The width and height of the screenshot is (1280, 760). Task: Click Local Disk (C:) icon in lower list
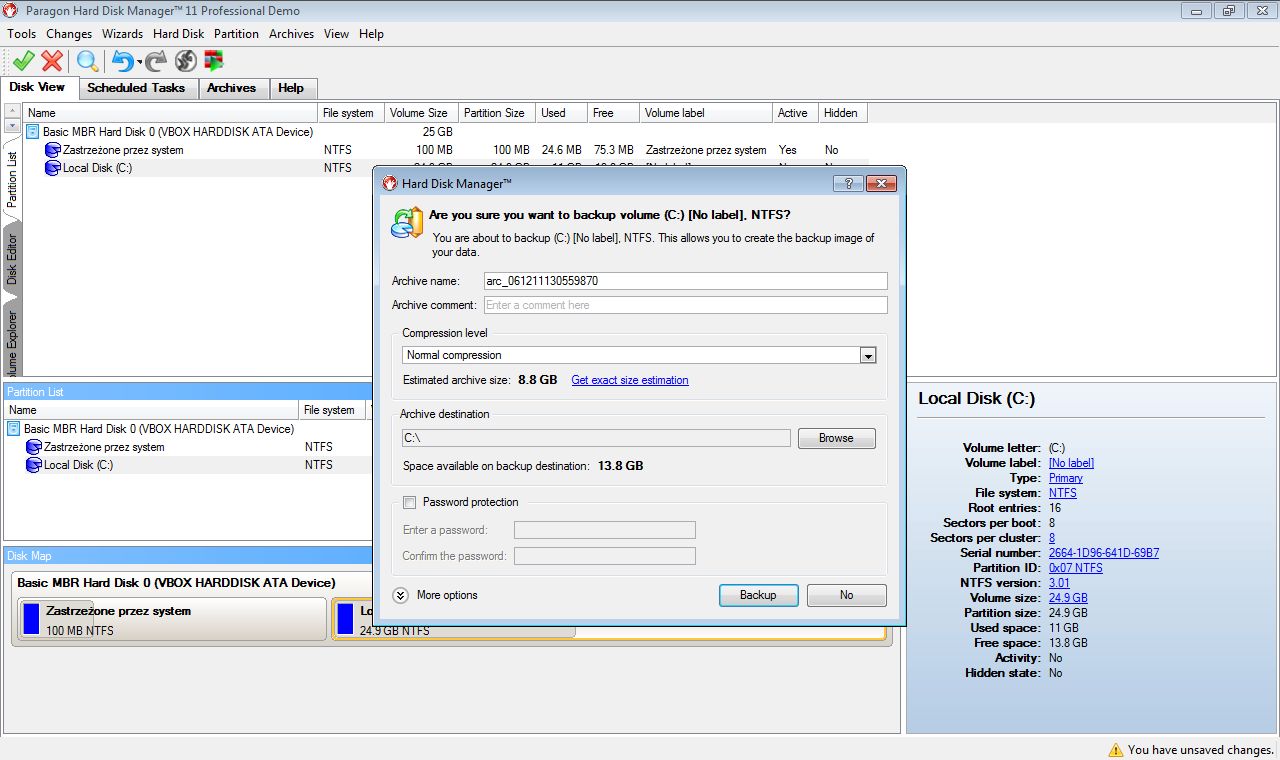(34, 465)
